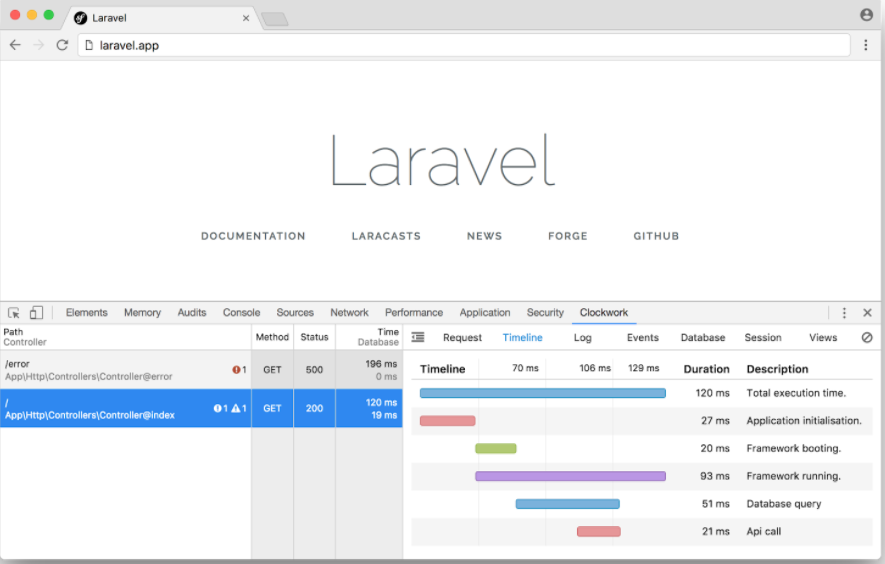Screen dimensions: 885x564
Task: Open the Clockwork Log section
Action: click(x=582, y=338)
